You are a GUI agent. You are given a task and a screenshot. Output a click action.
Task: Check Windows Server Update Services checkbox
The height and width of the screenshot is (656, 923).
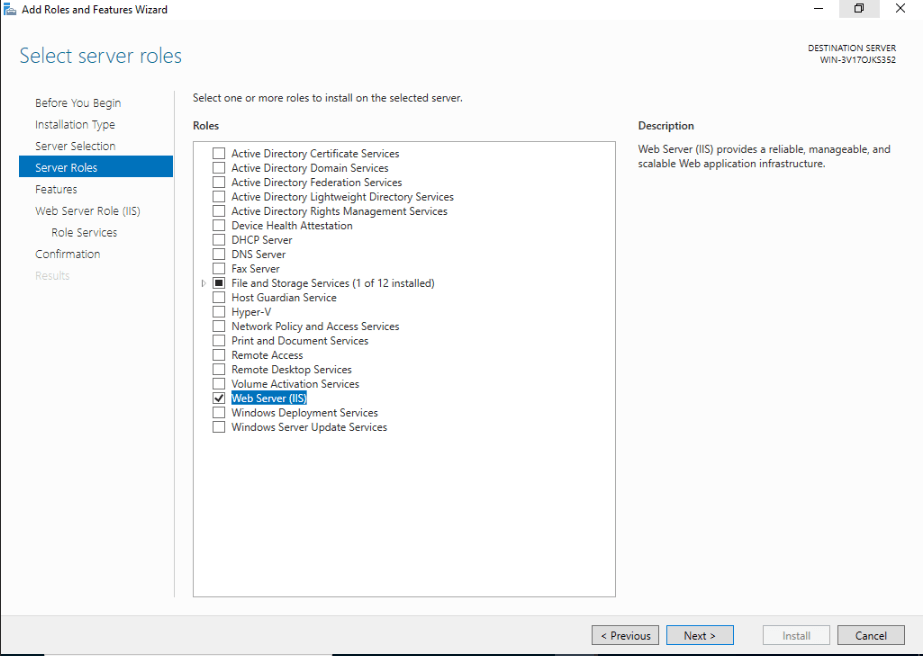coord(218,428)
